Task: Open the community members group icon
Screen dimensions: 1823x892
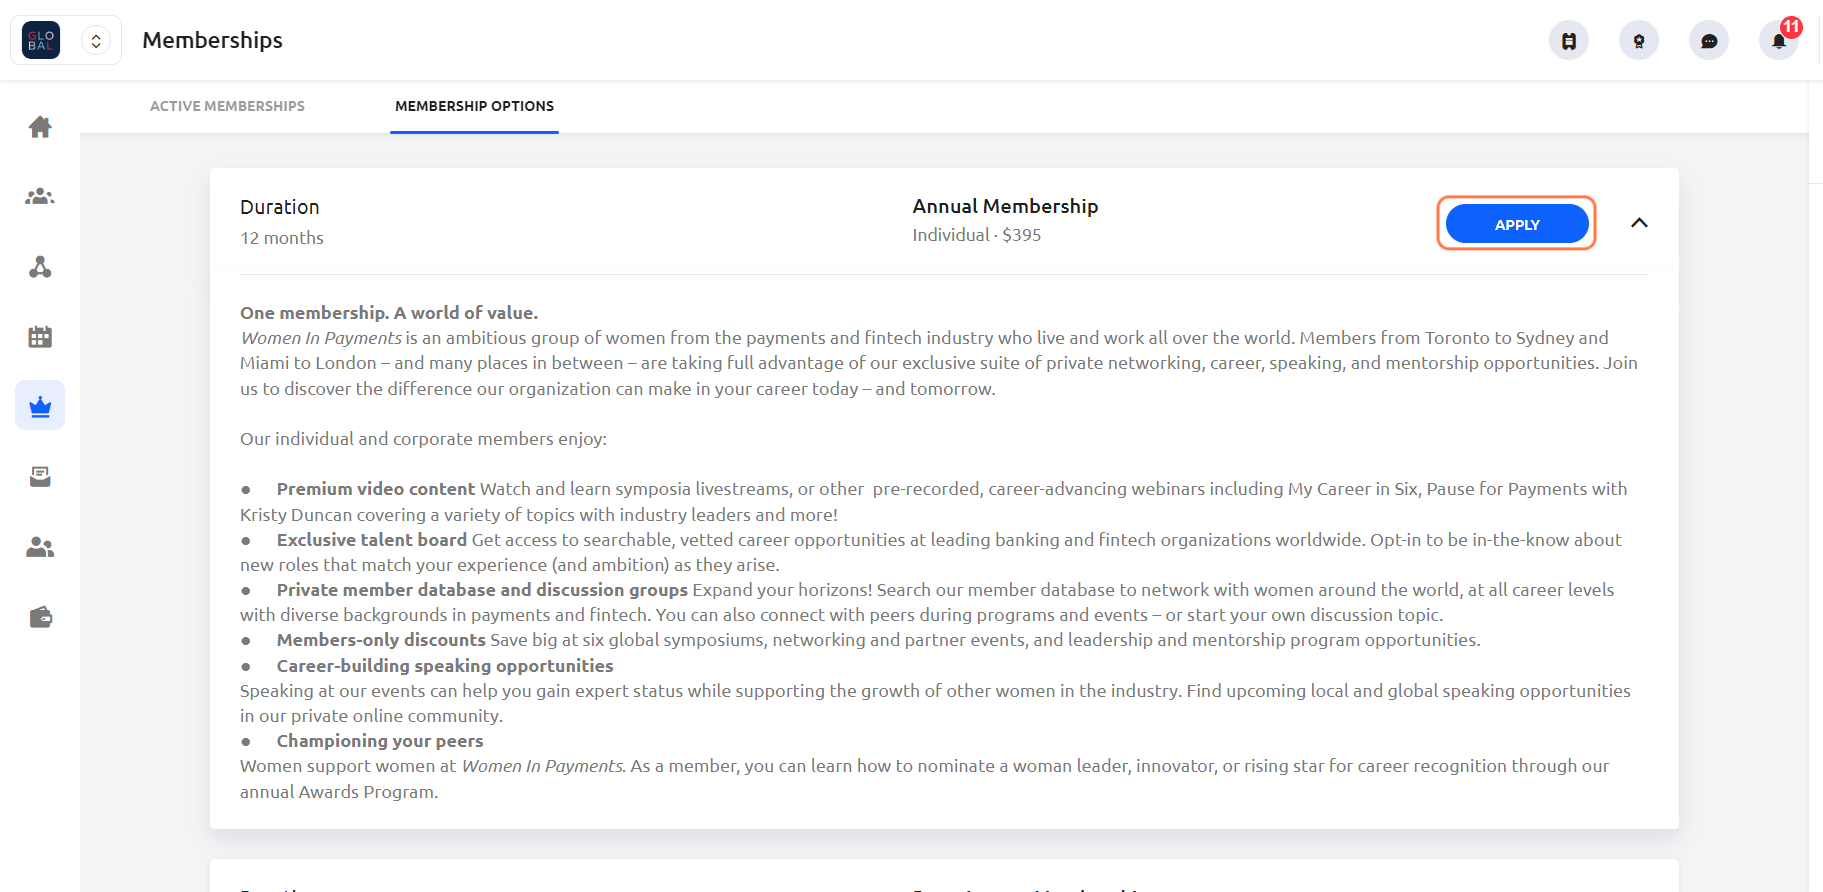Action: (x=40, y=197)
